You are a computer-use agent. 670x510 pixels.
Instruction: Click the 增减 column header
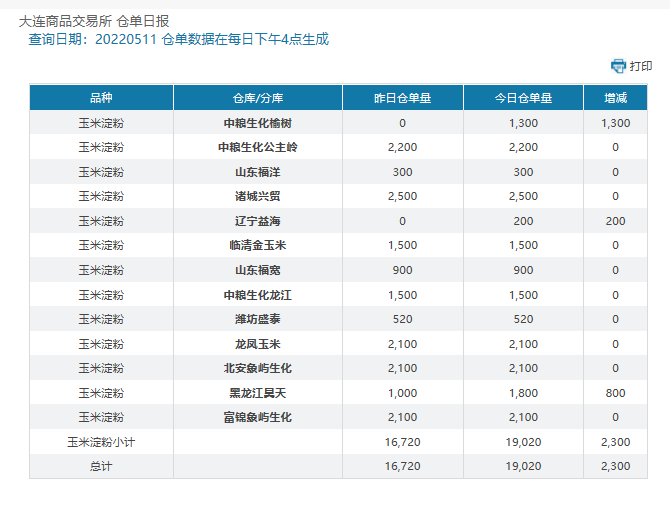615,98
